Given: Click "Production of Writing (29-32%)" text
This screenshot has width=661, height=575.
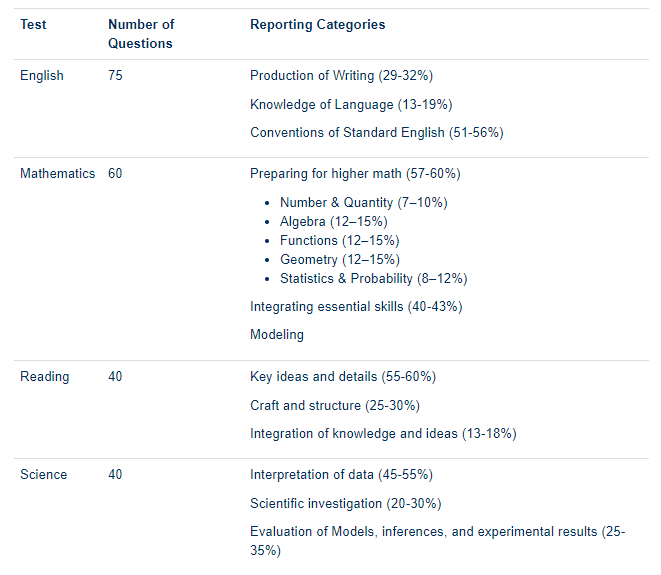Looking at the screenshot, I should tap(341, 76).
